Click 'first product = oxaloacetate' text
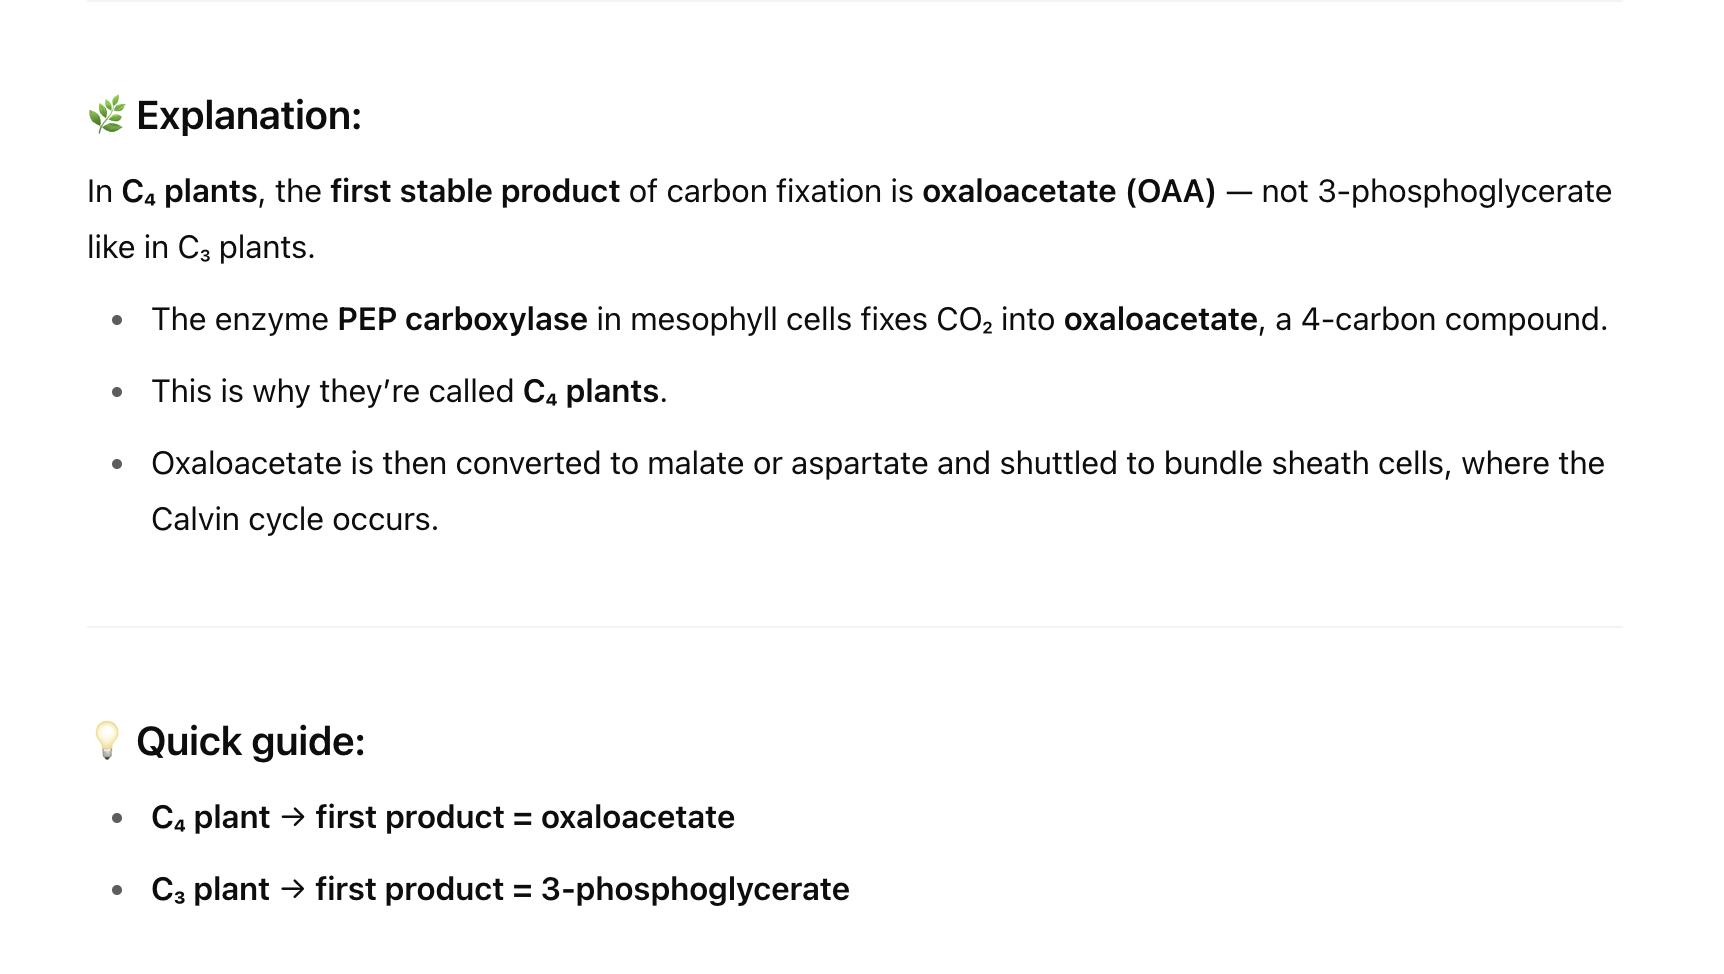Viewport: 1724px width, 974px height. [x=525, y=817]
